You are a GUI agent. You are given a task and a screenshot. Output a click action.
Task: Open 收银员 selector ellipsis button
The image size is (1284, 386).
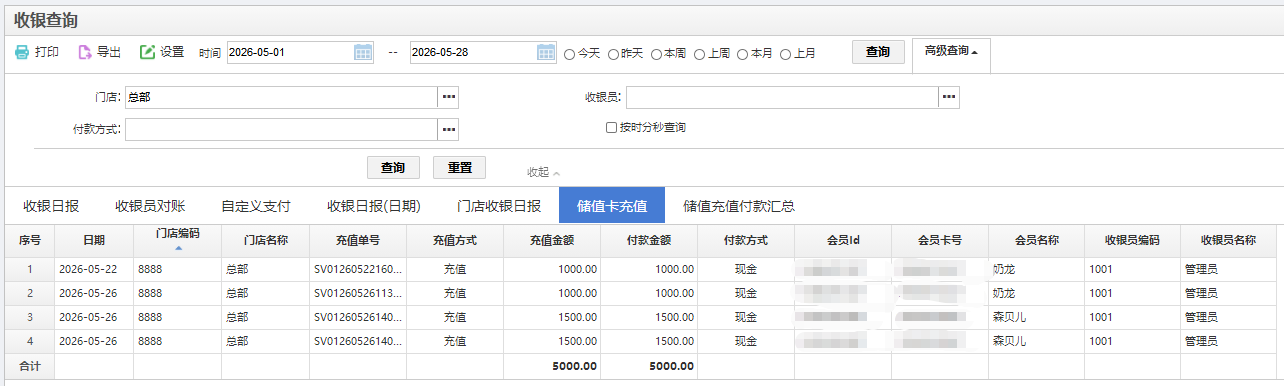(x=949, y=97)
